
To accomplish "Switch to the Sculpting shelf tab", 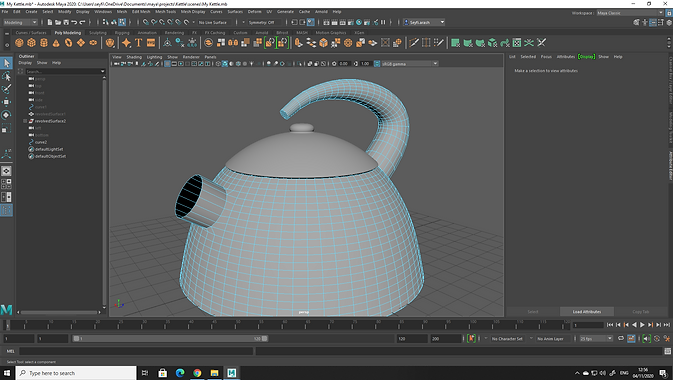I will tap(98, 33).
